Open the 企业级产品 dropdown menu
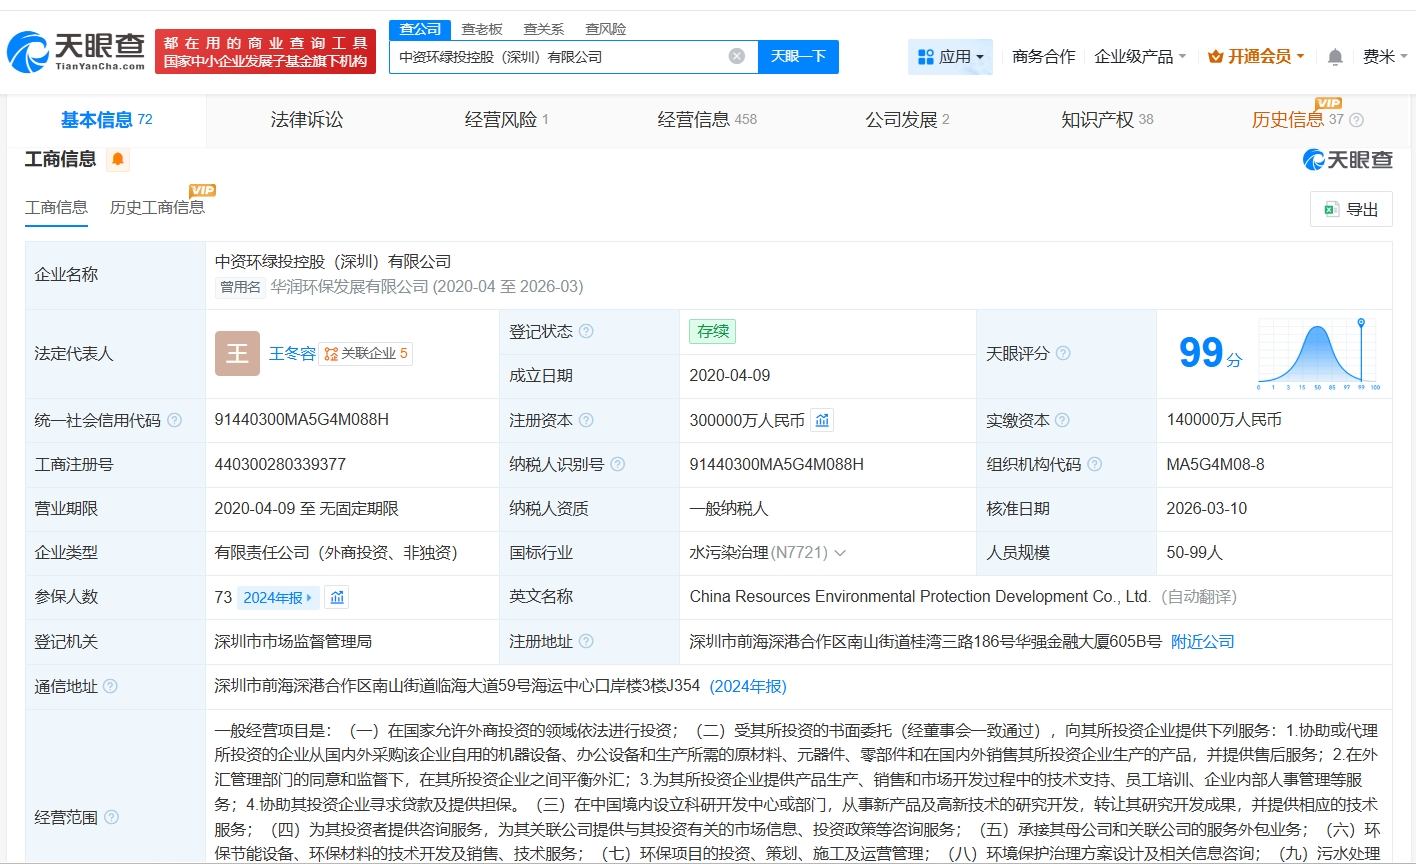The image size is (1416, 864). 1140,57
